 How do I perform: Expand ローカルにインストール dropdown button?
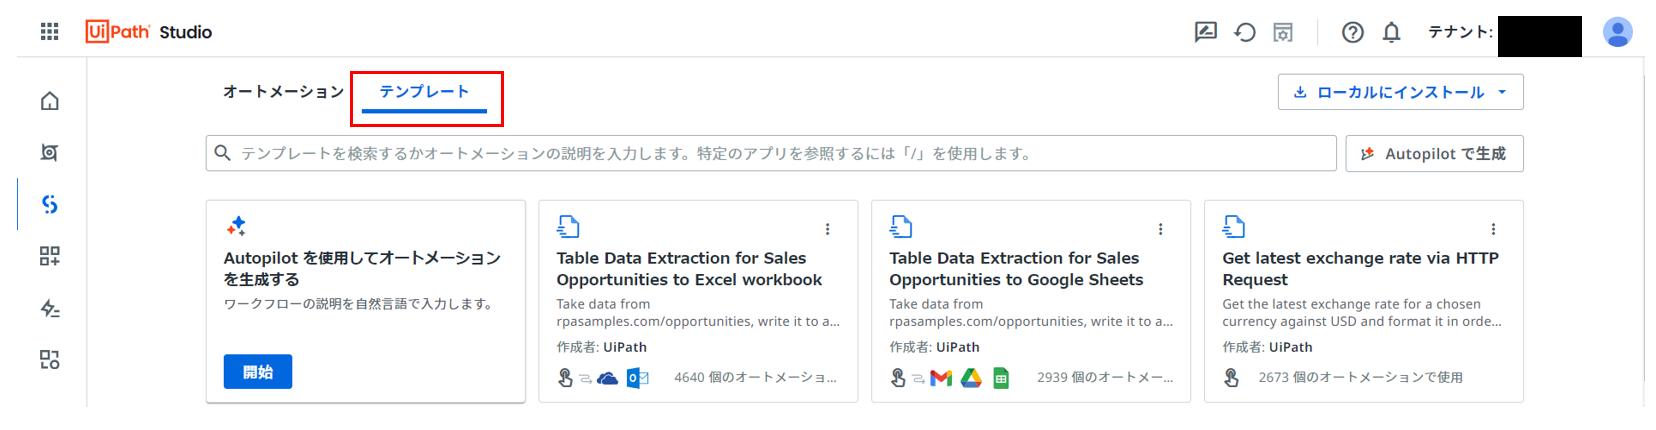(x=1400, y=92)
